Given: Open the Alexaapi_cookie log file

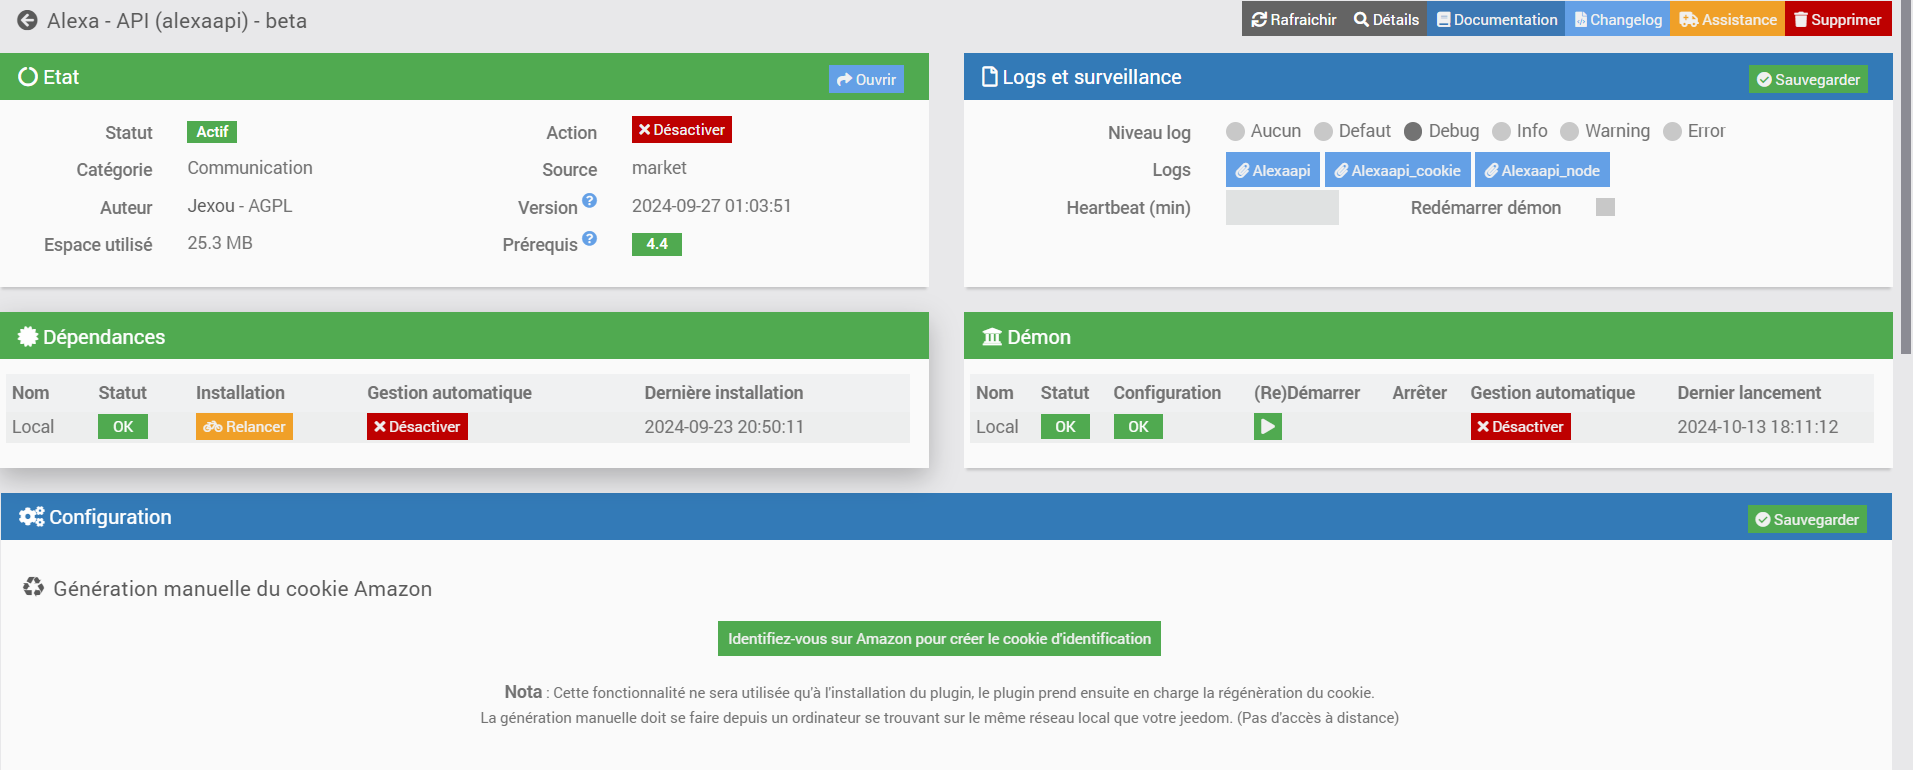Looking at the screenshot, I should (1398, 170).
